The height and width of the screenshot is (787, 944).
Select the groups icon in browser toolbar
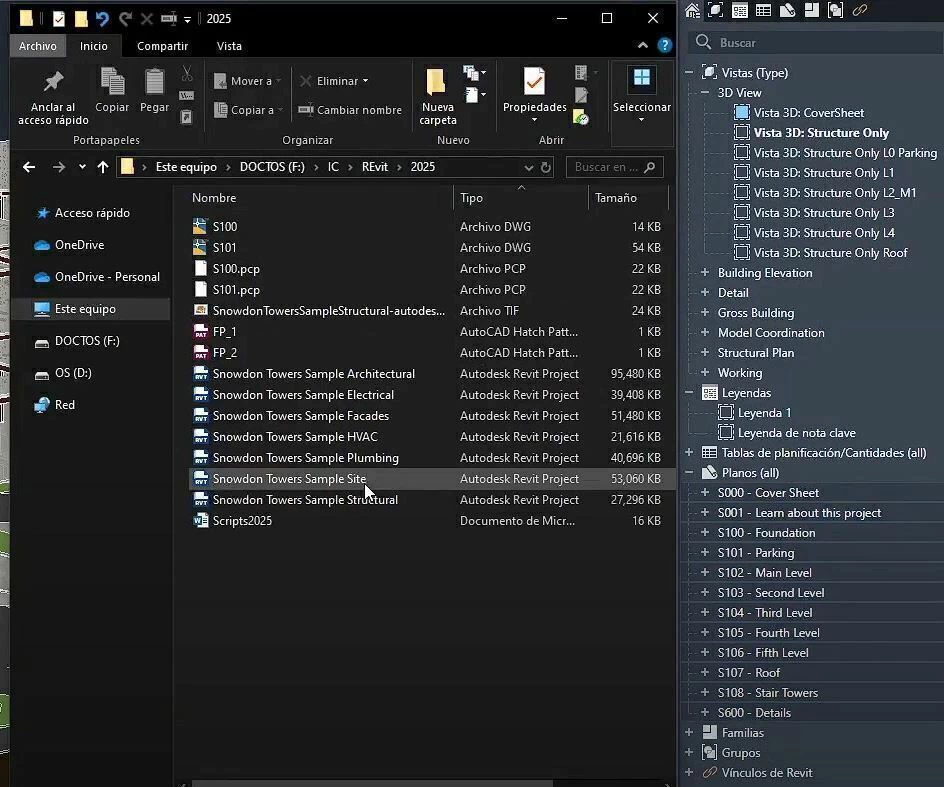coord(836,10)
